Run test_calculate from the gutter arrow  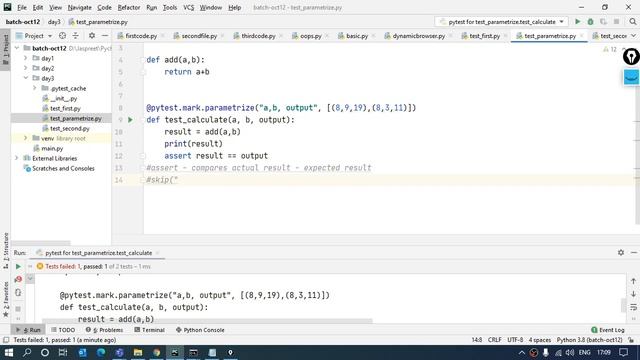(130, 120)
